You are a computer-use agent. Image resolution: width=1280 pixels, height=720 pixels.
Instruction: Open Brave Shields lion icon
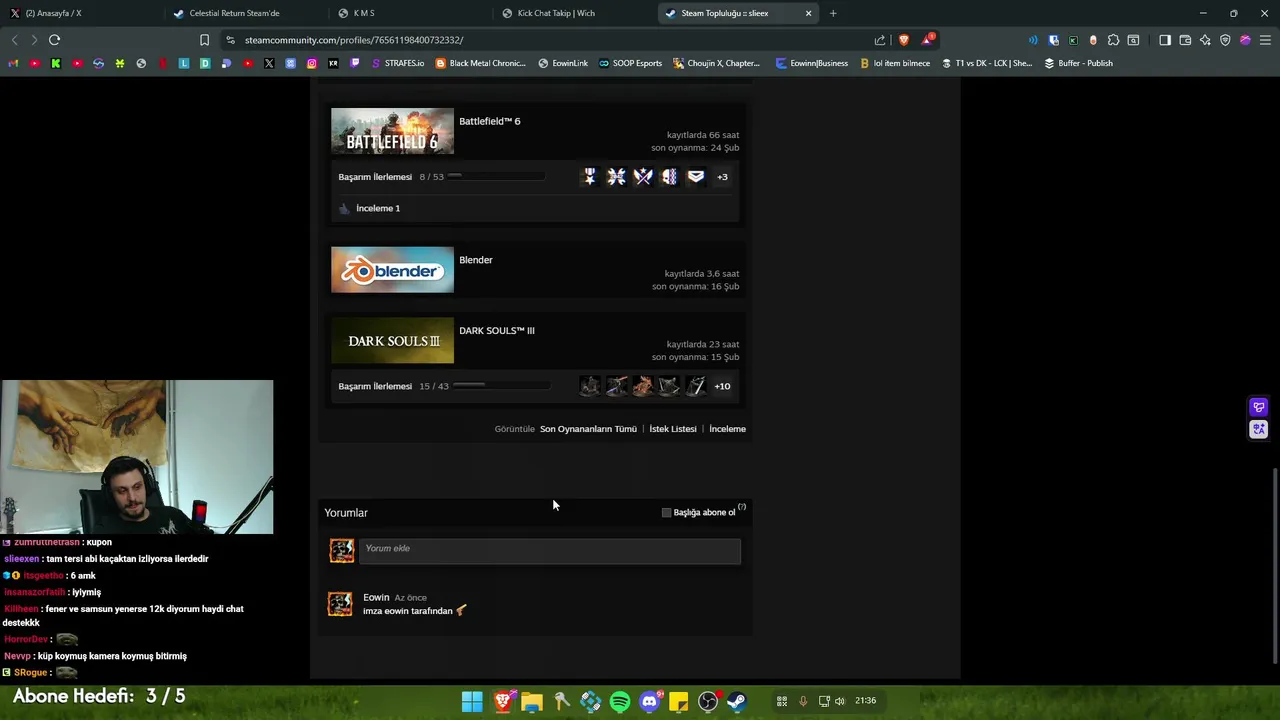click(x=904, y=40)
